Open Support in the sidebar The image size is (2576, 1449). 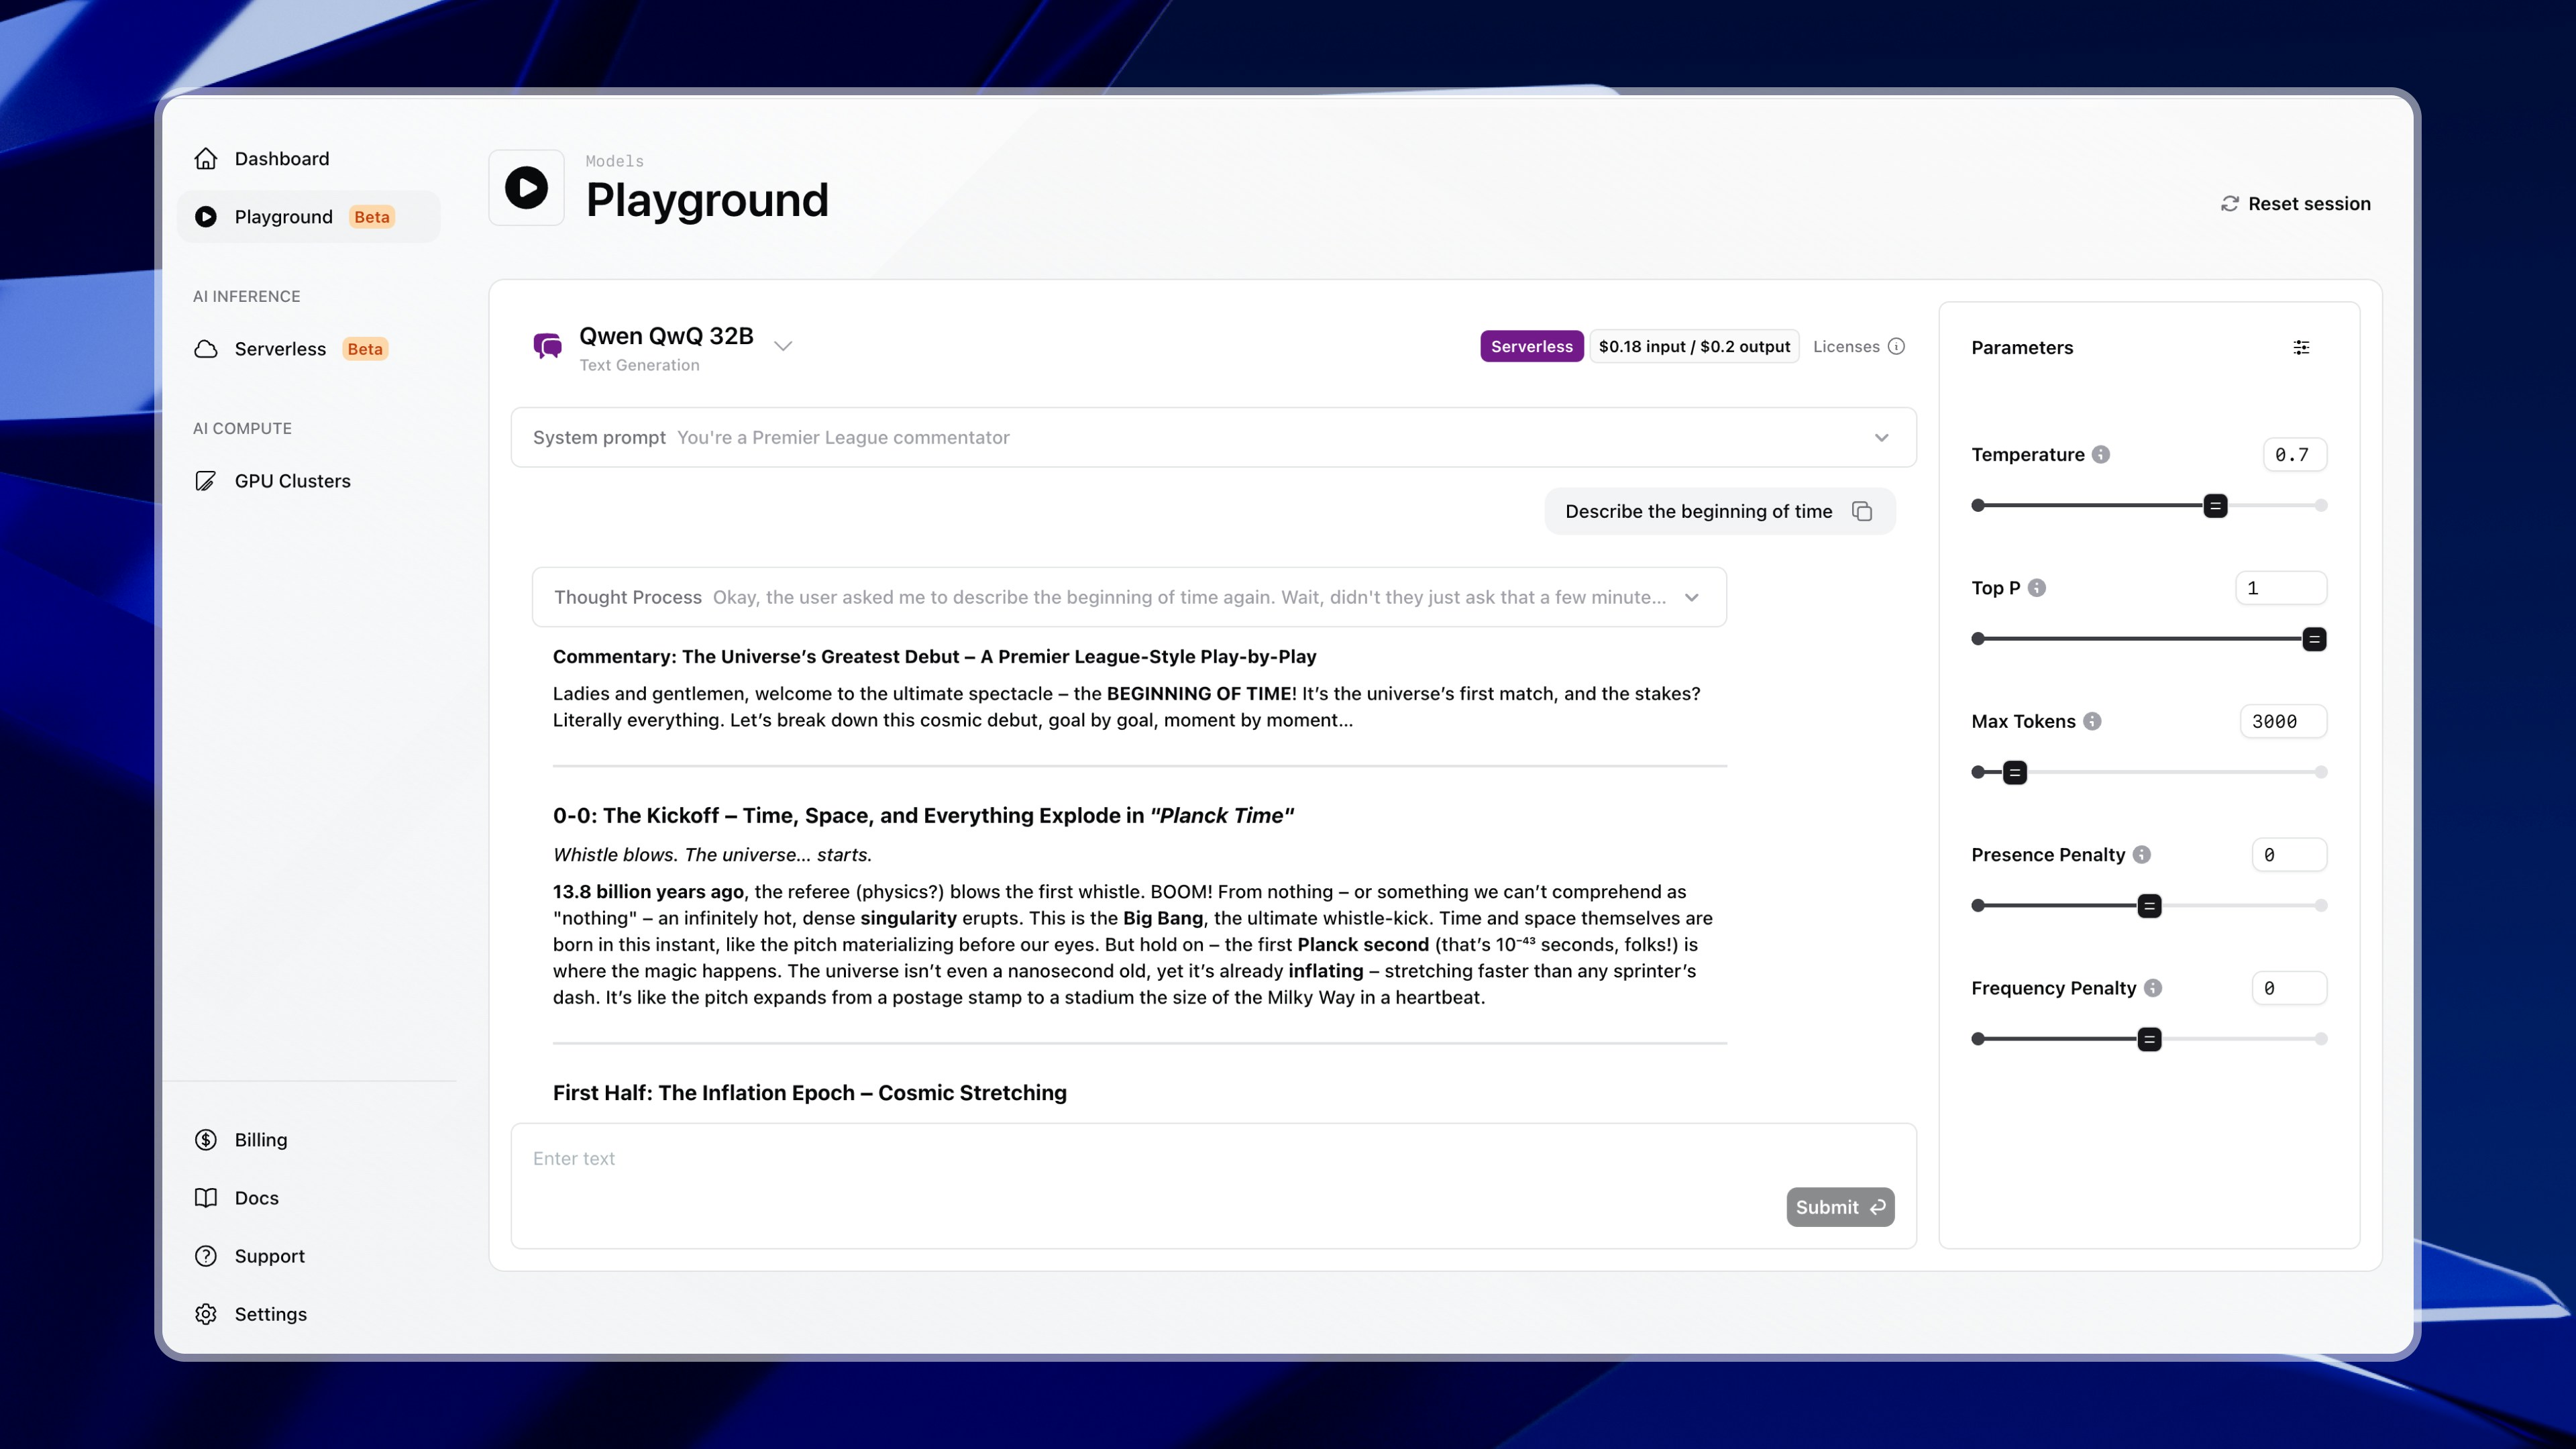tap(308, 1256)
